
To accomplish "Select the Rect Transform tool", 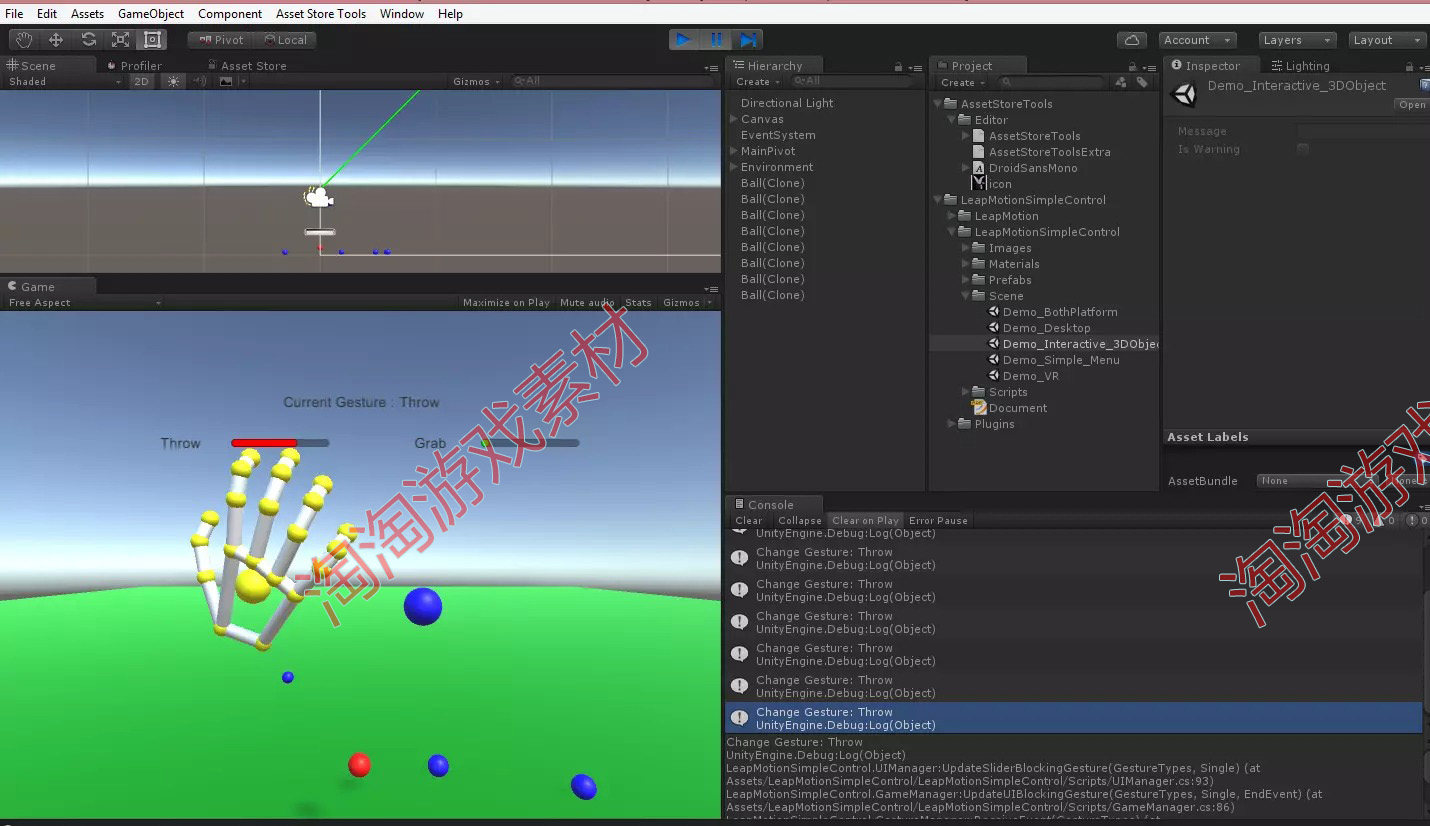I will 152,40.
